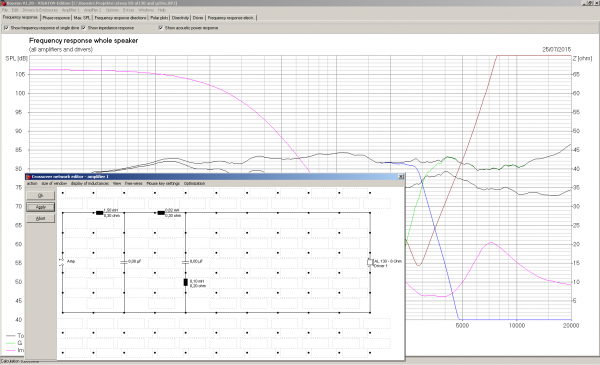
Task: Open the Polar plots tab
Action: tap(159, 18)
